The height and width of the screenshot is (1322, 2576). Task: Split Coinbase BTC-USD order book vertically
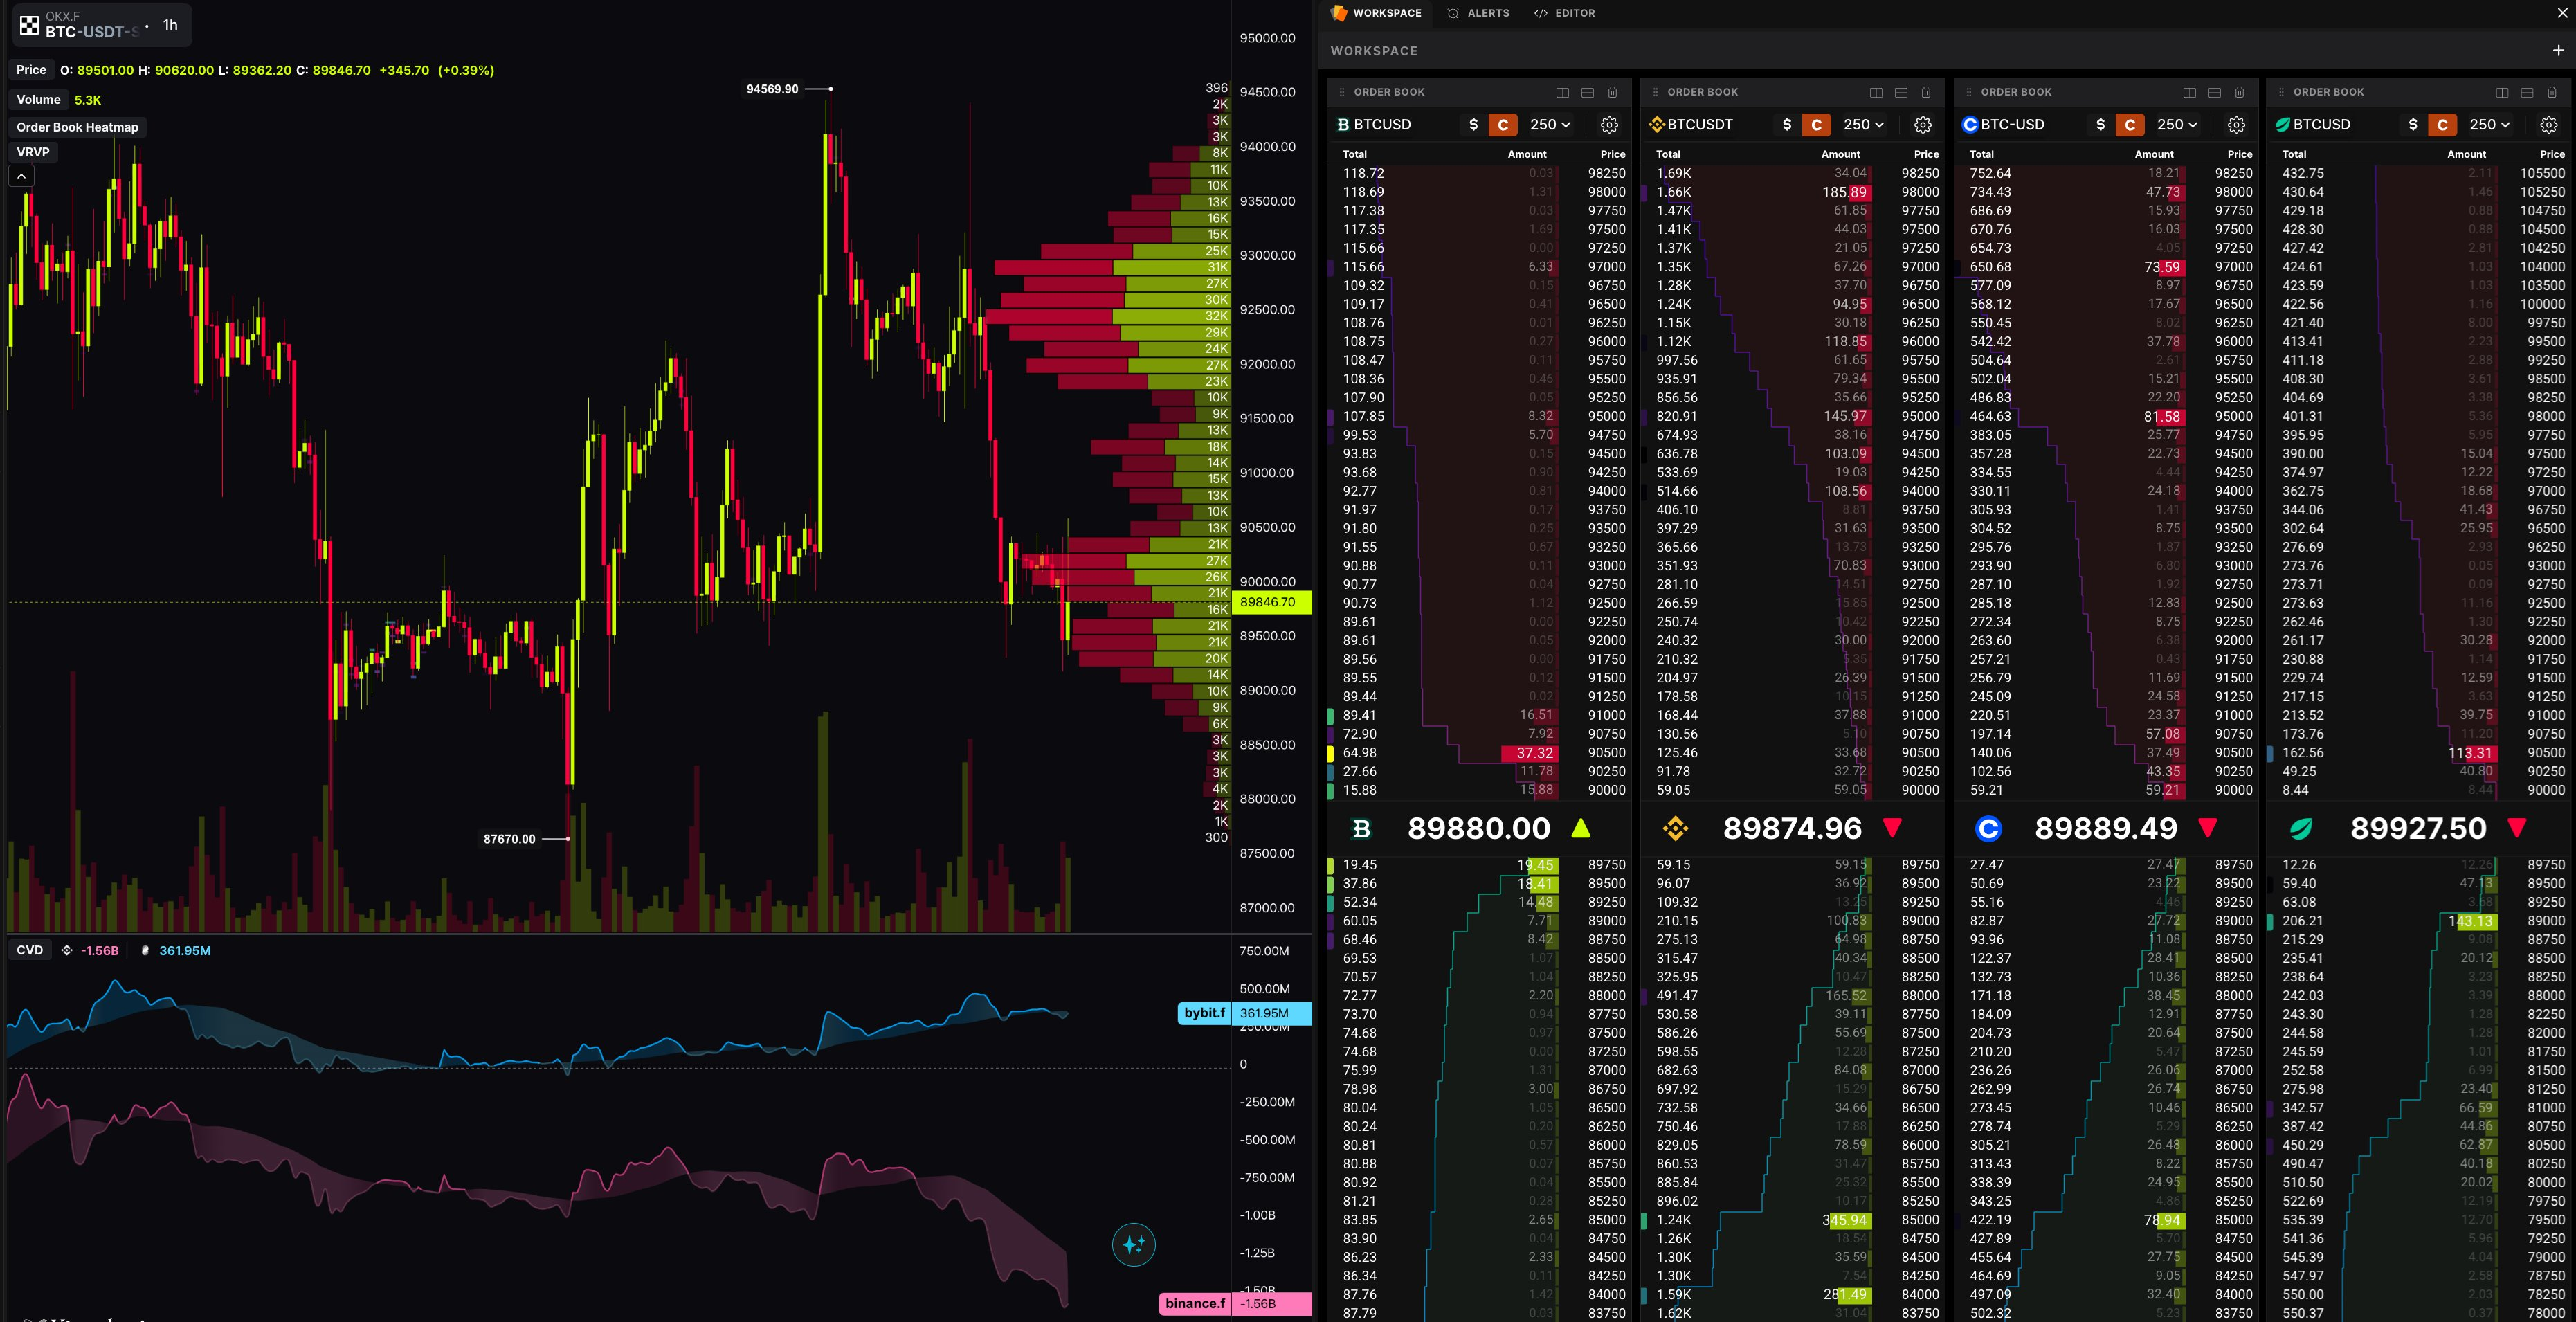tap(2189, 92)
